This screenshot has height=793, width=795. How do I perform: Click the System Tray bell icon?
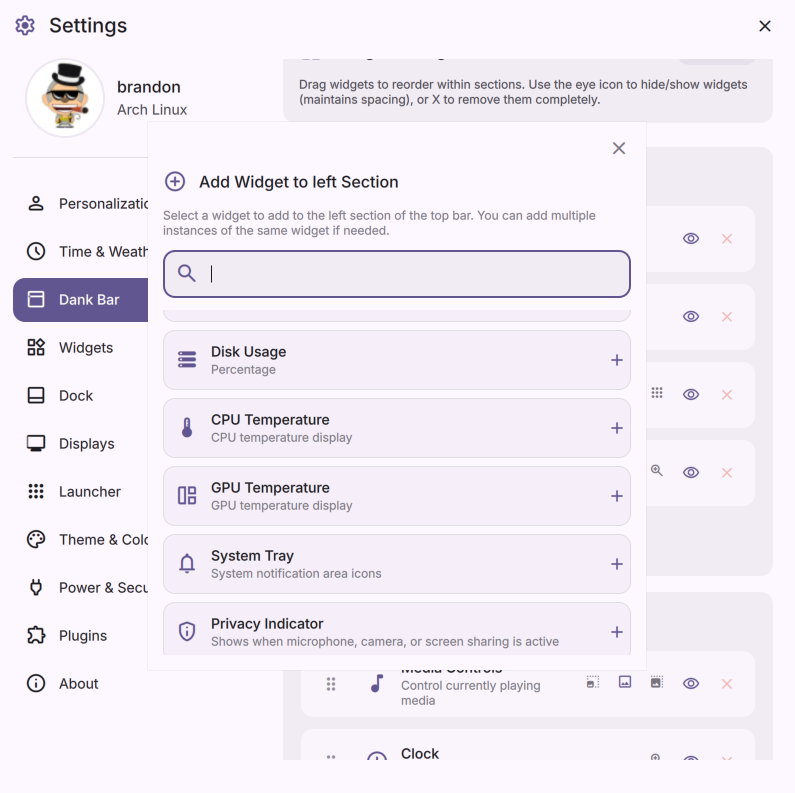click(x=187, y=564)
